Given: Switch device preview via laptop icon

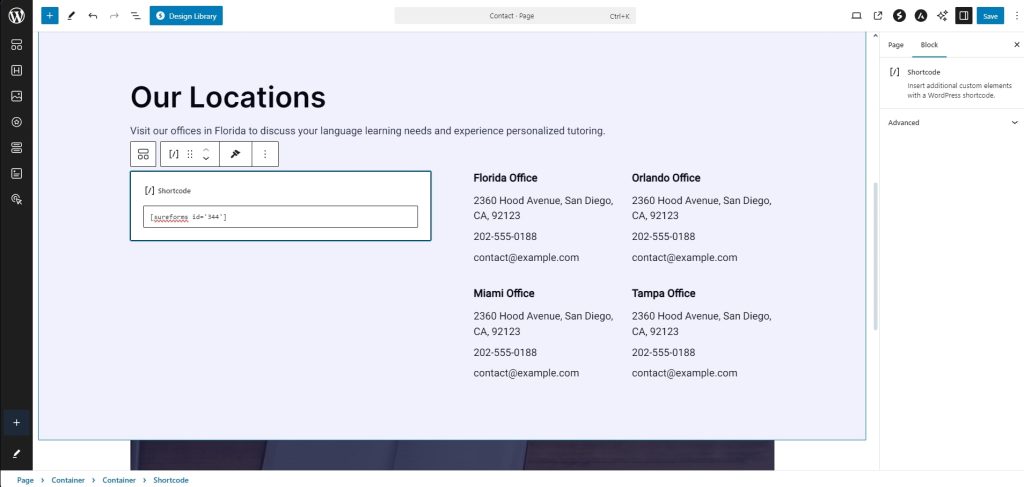Looking at the screenshot, I should [856, 16].
